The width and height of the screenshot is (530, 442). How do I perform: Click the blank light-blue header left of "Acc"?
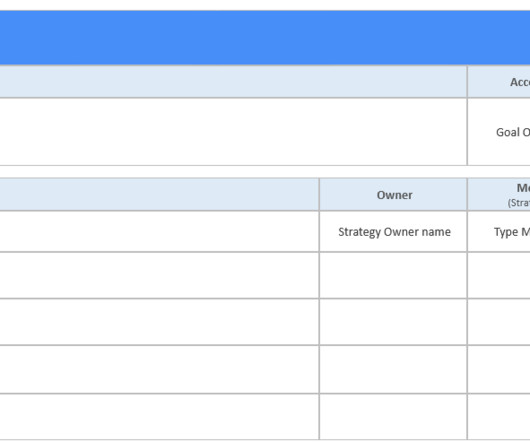point(233,82)
